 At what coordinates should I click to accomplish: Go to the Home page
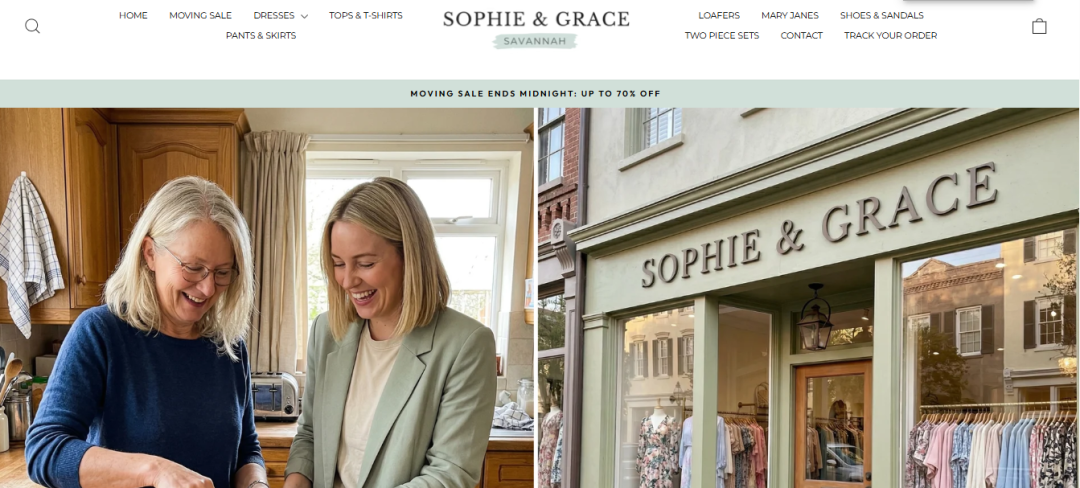click(x=133, y=15)
